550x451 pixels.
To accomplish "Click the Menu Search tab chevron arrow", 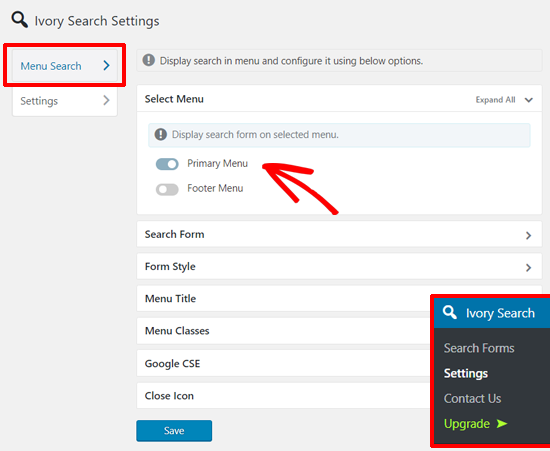I will [107, 66].
